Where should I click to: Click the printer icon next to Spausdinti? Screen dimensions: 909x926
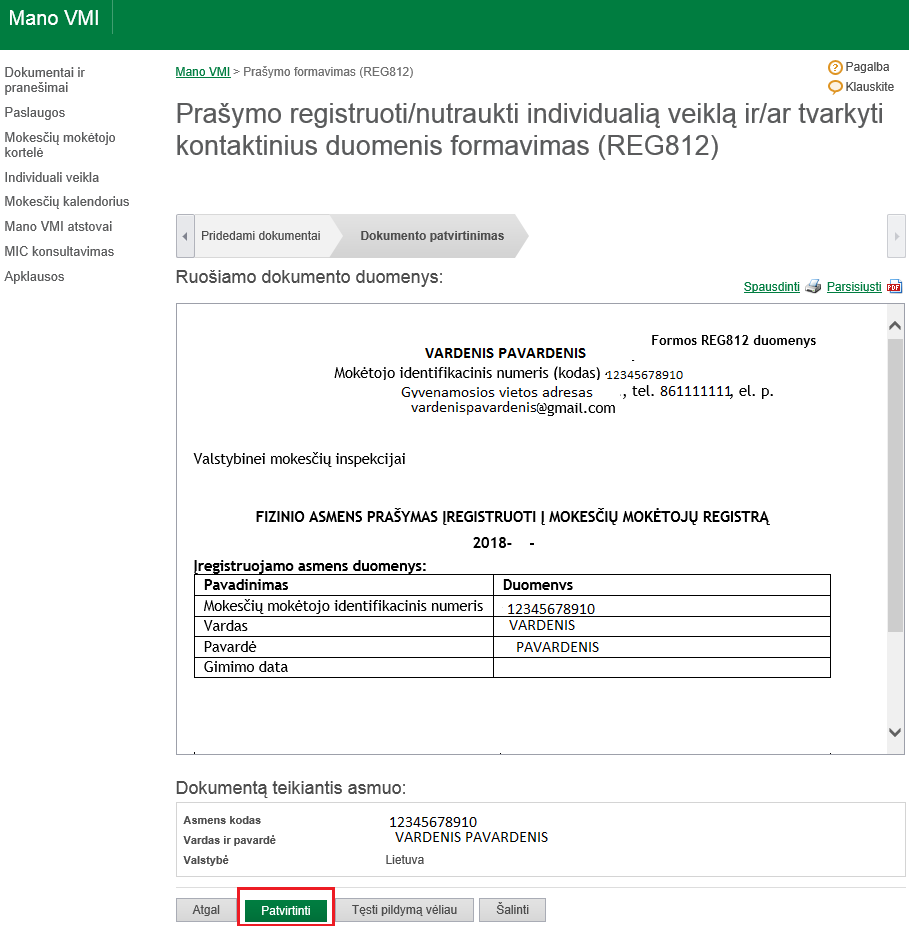tap(813, 286)
